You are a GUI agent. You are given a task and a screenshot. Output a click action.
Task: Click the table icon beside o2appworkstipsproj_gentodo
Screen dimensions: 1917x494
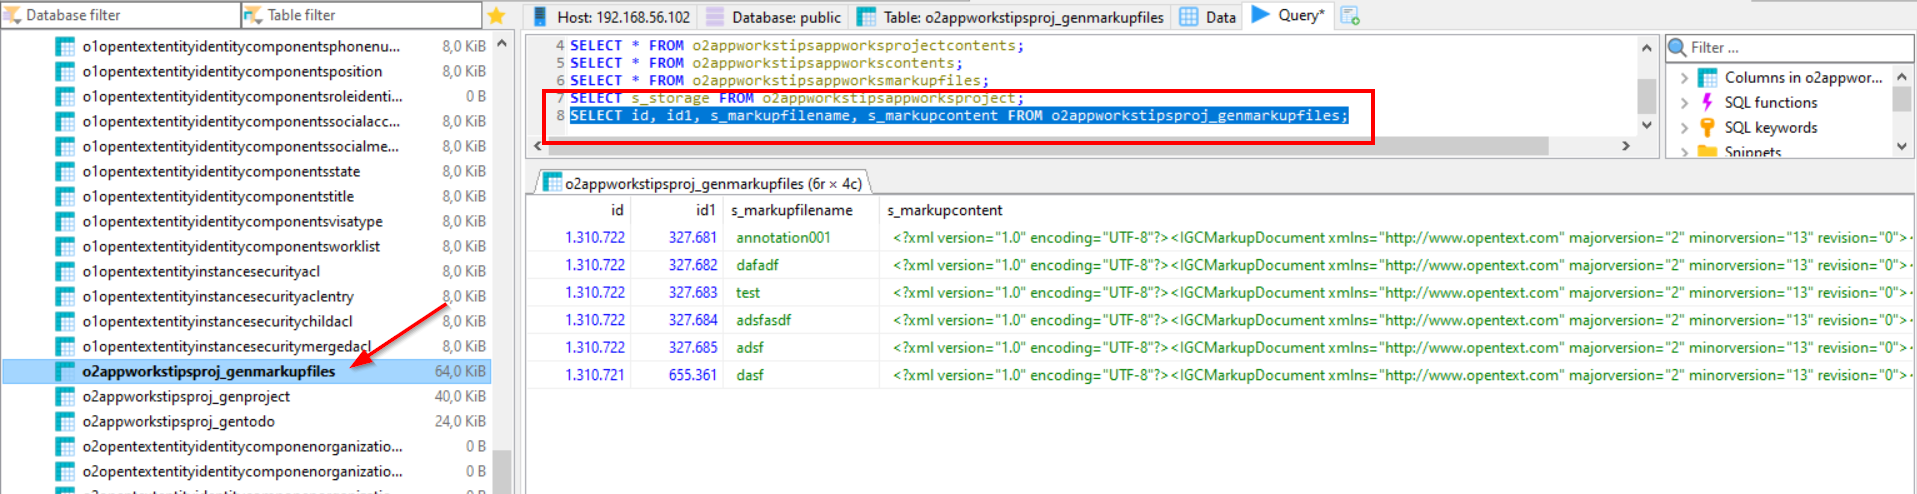[x=65, y=422]
